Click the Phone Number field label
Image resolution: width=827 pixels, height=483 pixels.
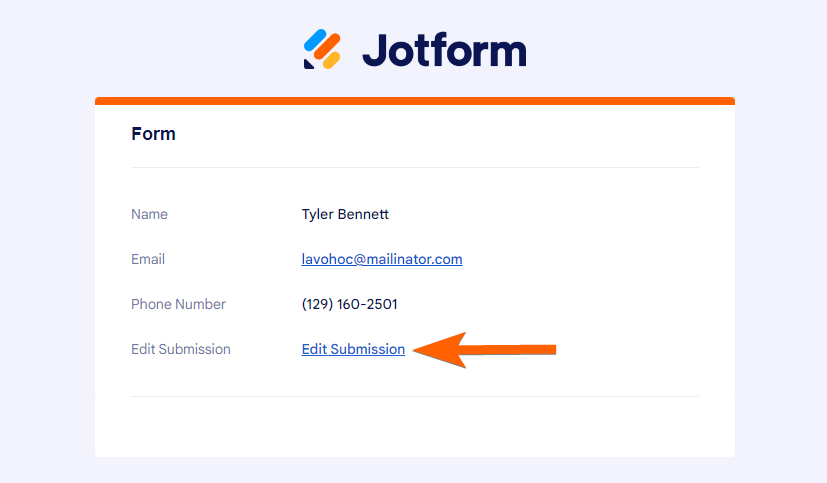pos(178,304)
